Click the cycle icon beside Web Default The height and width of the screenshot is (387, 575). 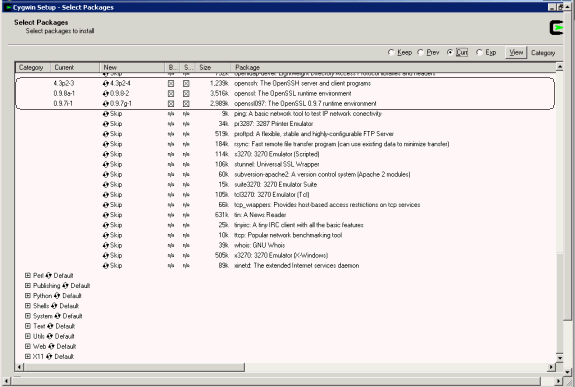pos(51,346)
